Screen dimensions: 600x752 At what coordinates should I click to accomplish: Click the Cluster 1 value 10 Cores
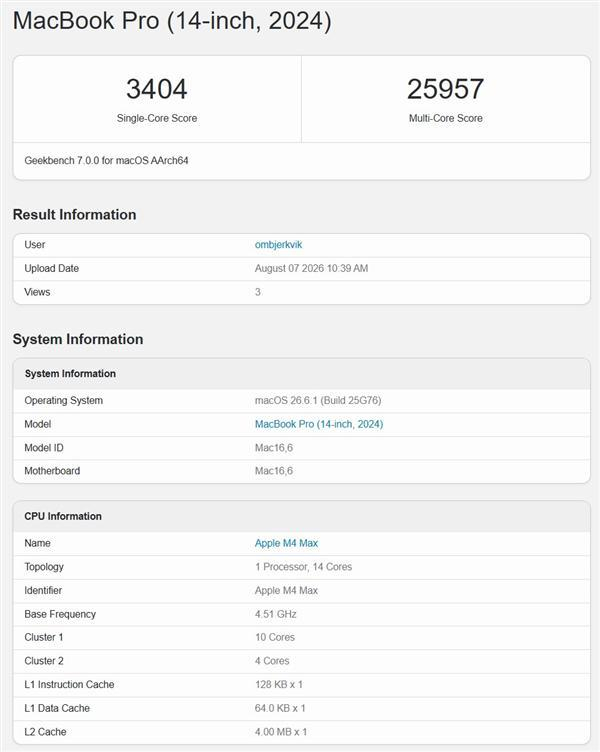click(275, 637)
